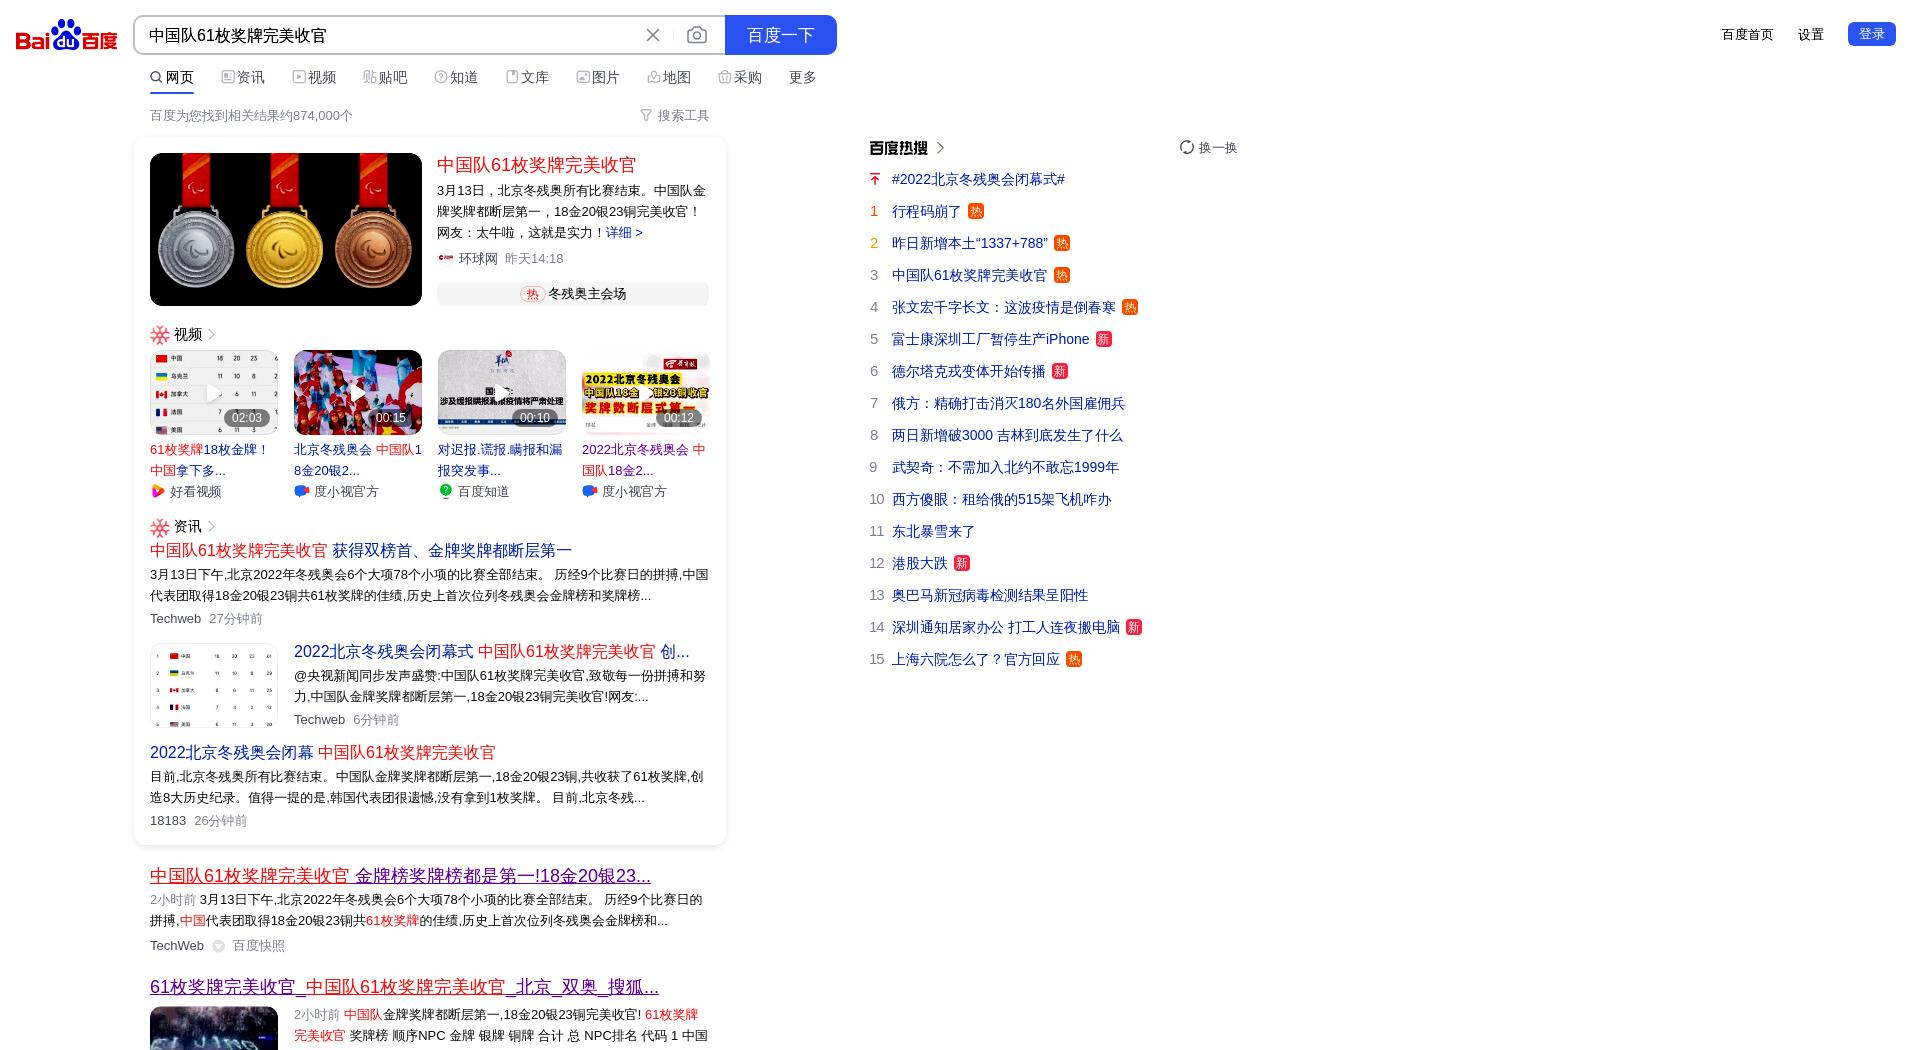Click pinned arrow icon in hot list
1920x1050 pixels.
click(875, 179)
